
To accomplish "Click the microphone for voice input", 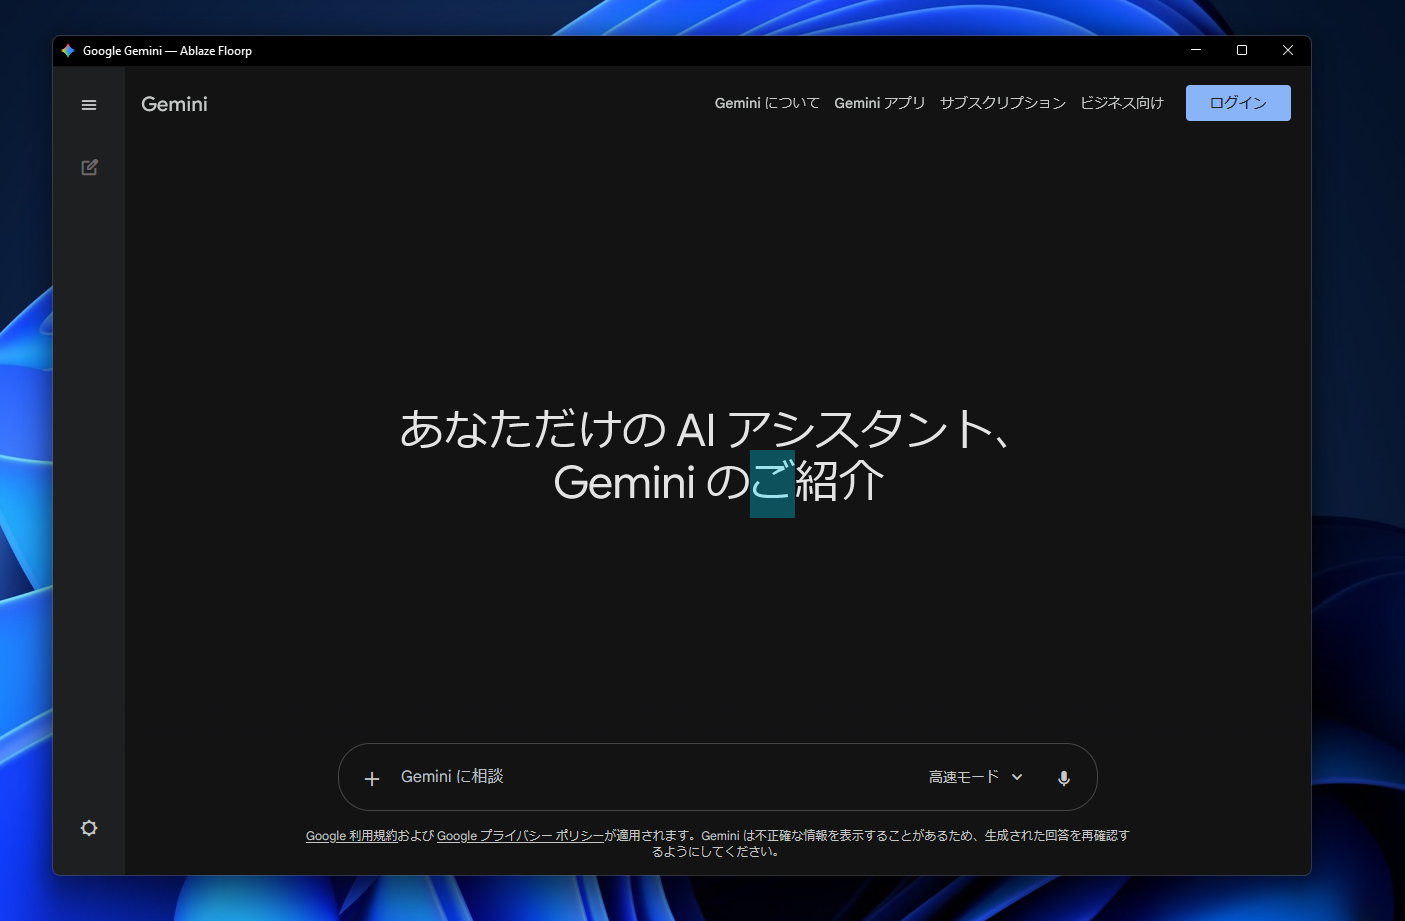I will 1063,777.
